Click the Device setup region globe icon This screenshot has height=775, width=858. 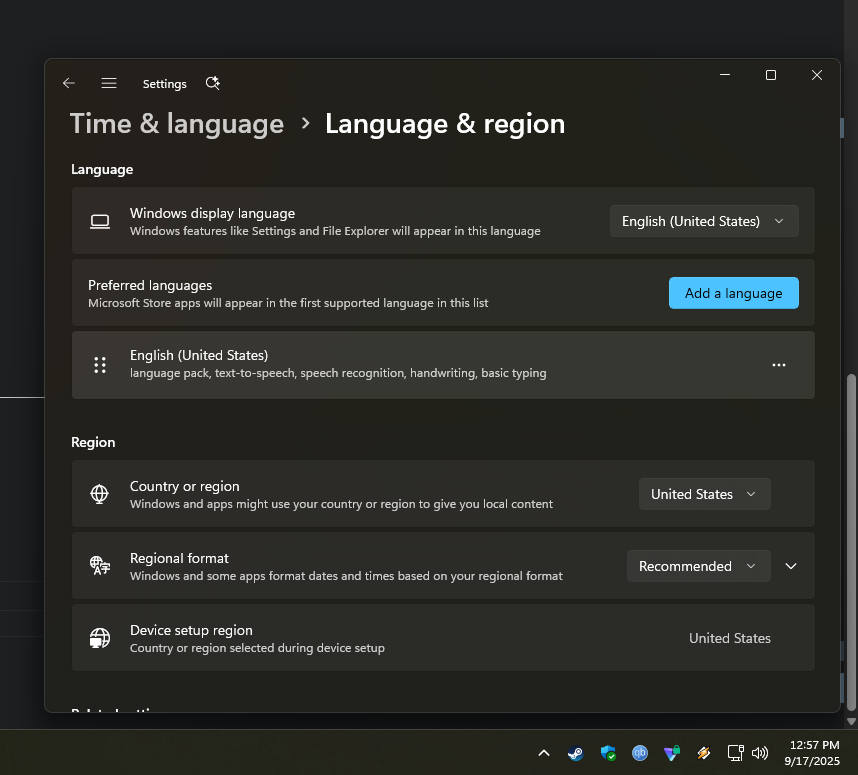(x=100, y=638)
